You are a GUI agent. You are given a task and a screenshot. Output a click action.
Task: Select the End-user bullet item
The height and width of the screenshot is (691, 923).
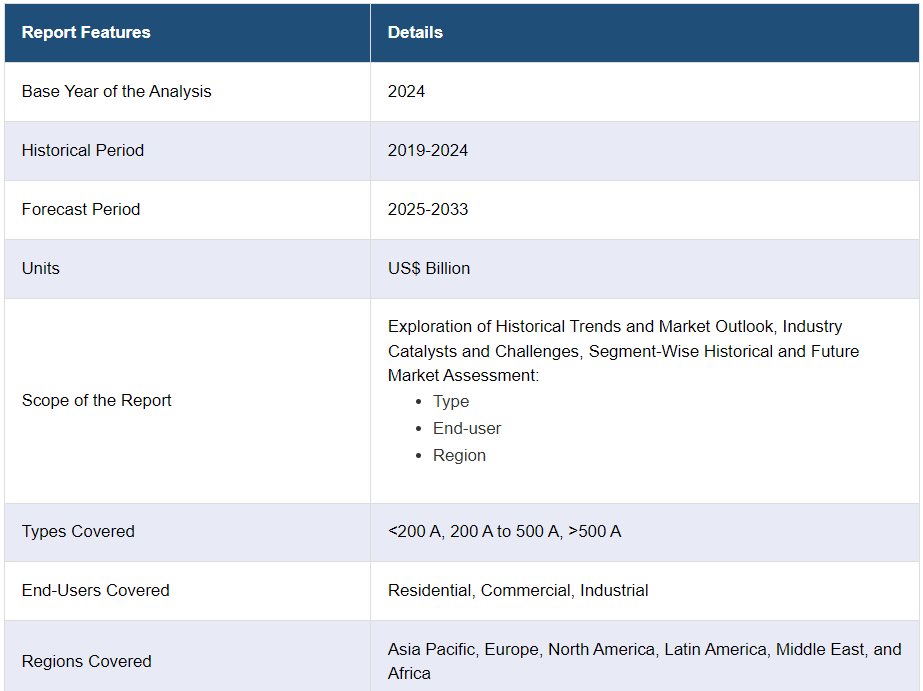pyautogui.click(x=467, y=428)
